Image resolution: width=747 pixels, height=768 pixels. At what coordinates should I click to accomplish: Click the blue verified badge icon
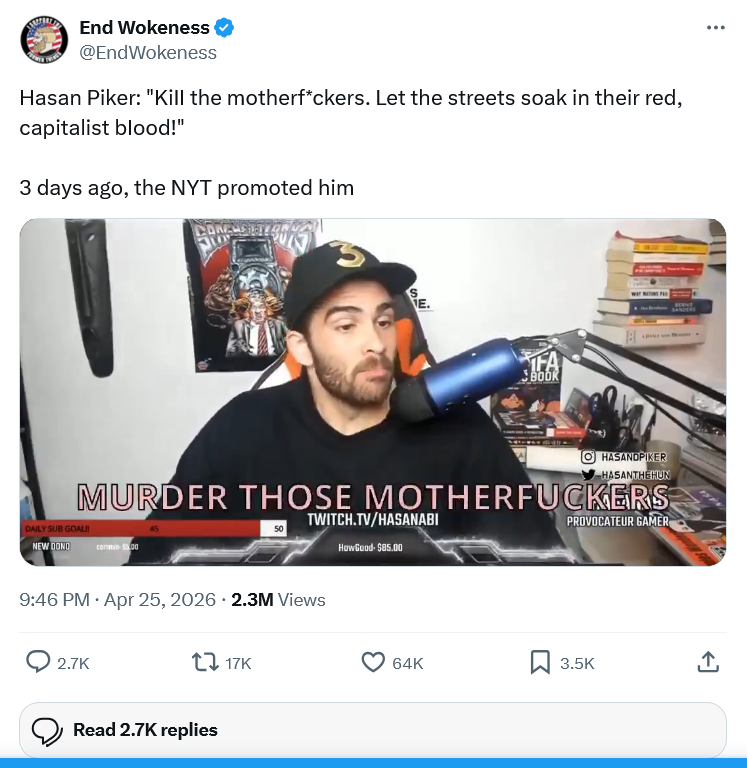224,27
